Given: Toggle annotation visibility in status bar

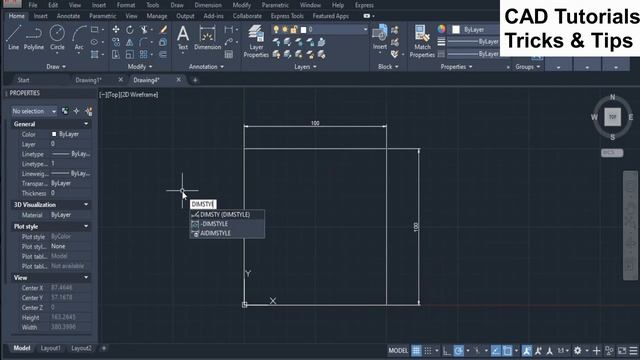Looking at the screenshot, I should click(x=527, y=351).
